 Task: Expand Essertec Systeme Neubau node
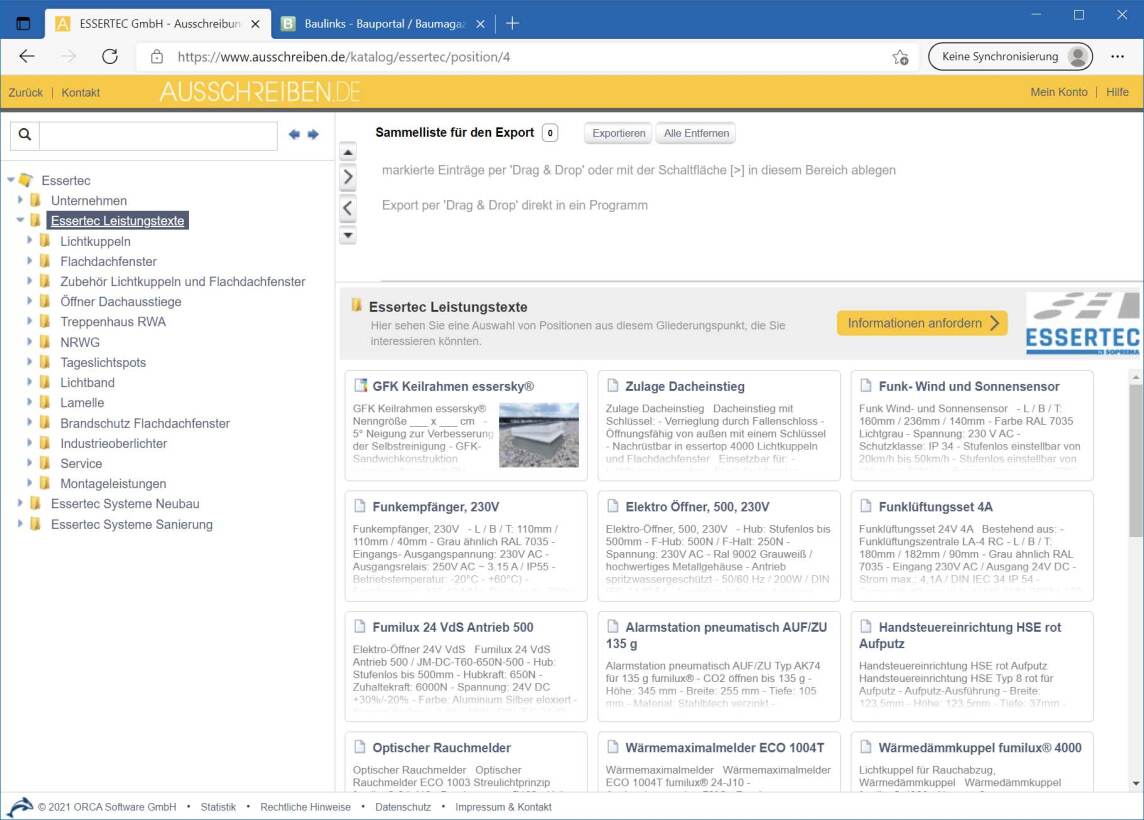tap(20, 503)
